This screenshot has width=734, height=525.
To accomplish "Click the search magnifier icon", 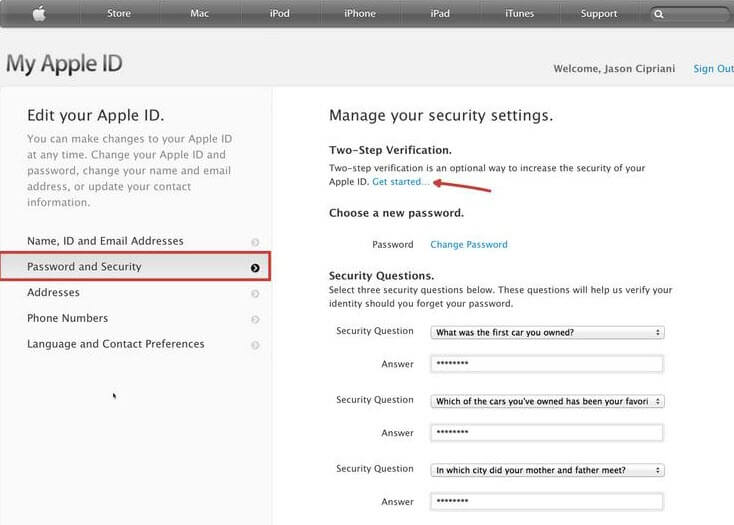I will pyautogui.click(x=659, y=14).
